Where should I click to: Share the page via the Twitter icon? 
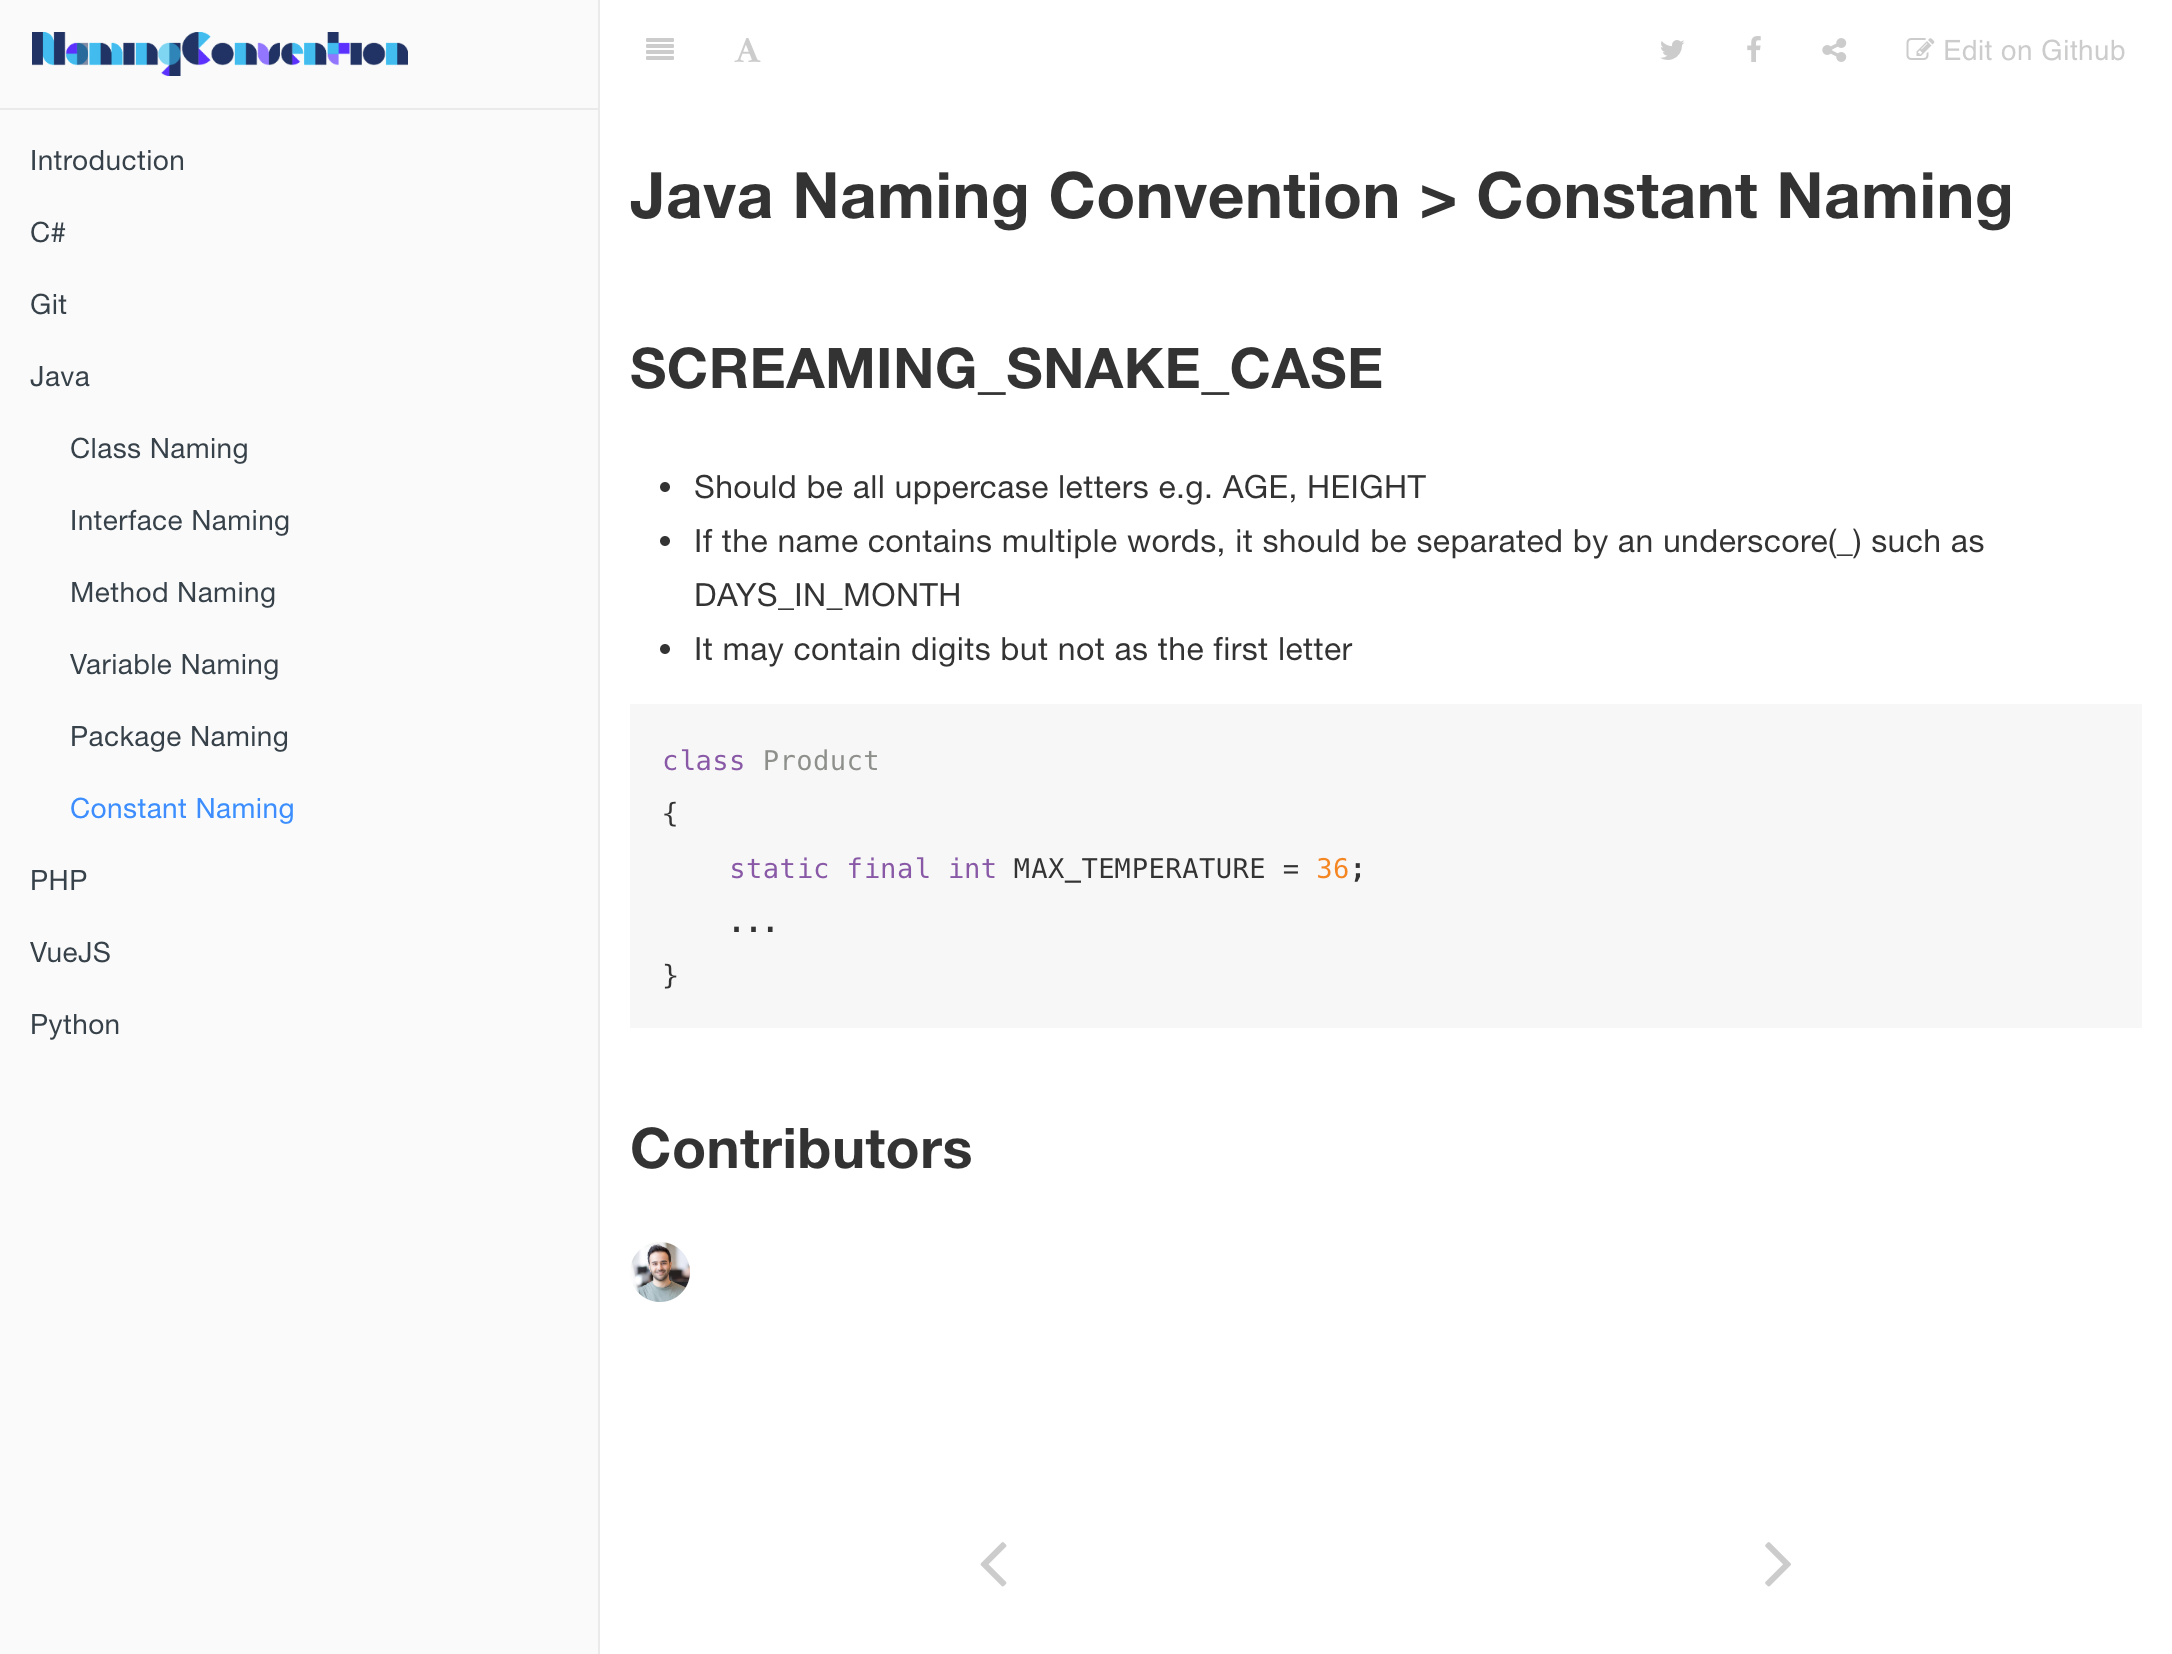pos(1672,50)
